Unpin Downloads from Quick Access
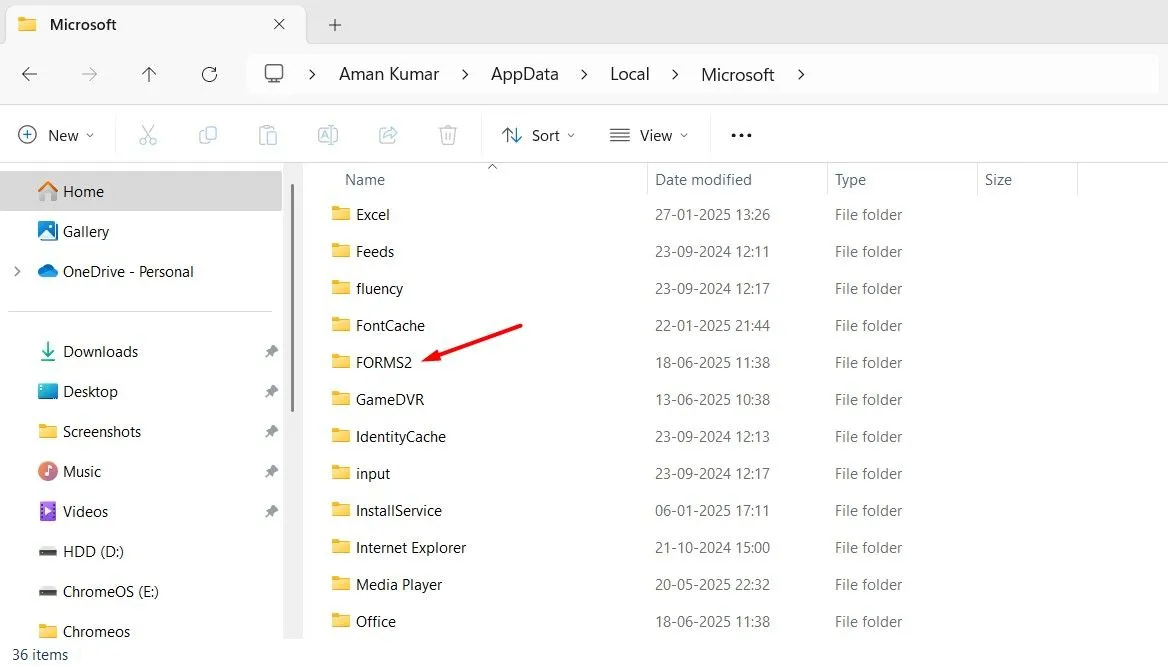 270,351
